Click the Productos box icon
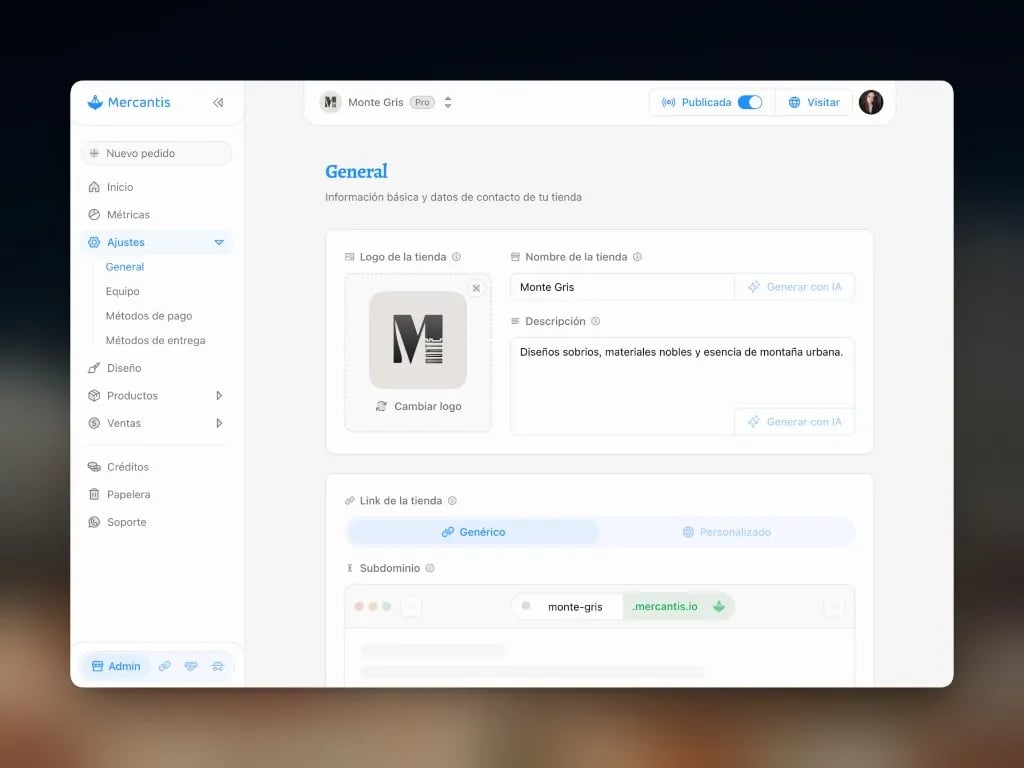The height and width of the screenshot is (768, 1024). (94, 396)
